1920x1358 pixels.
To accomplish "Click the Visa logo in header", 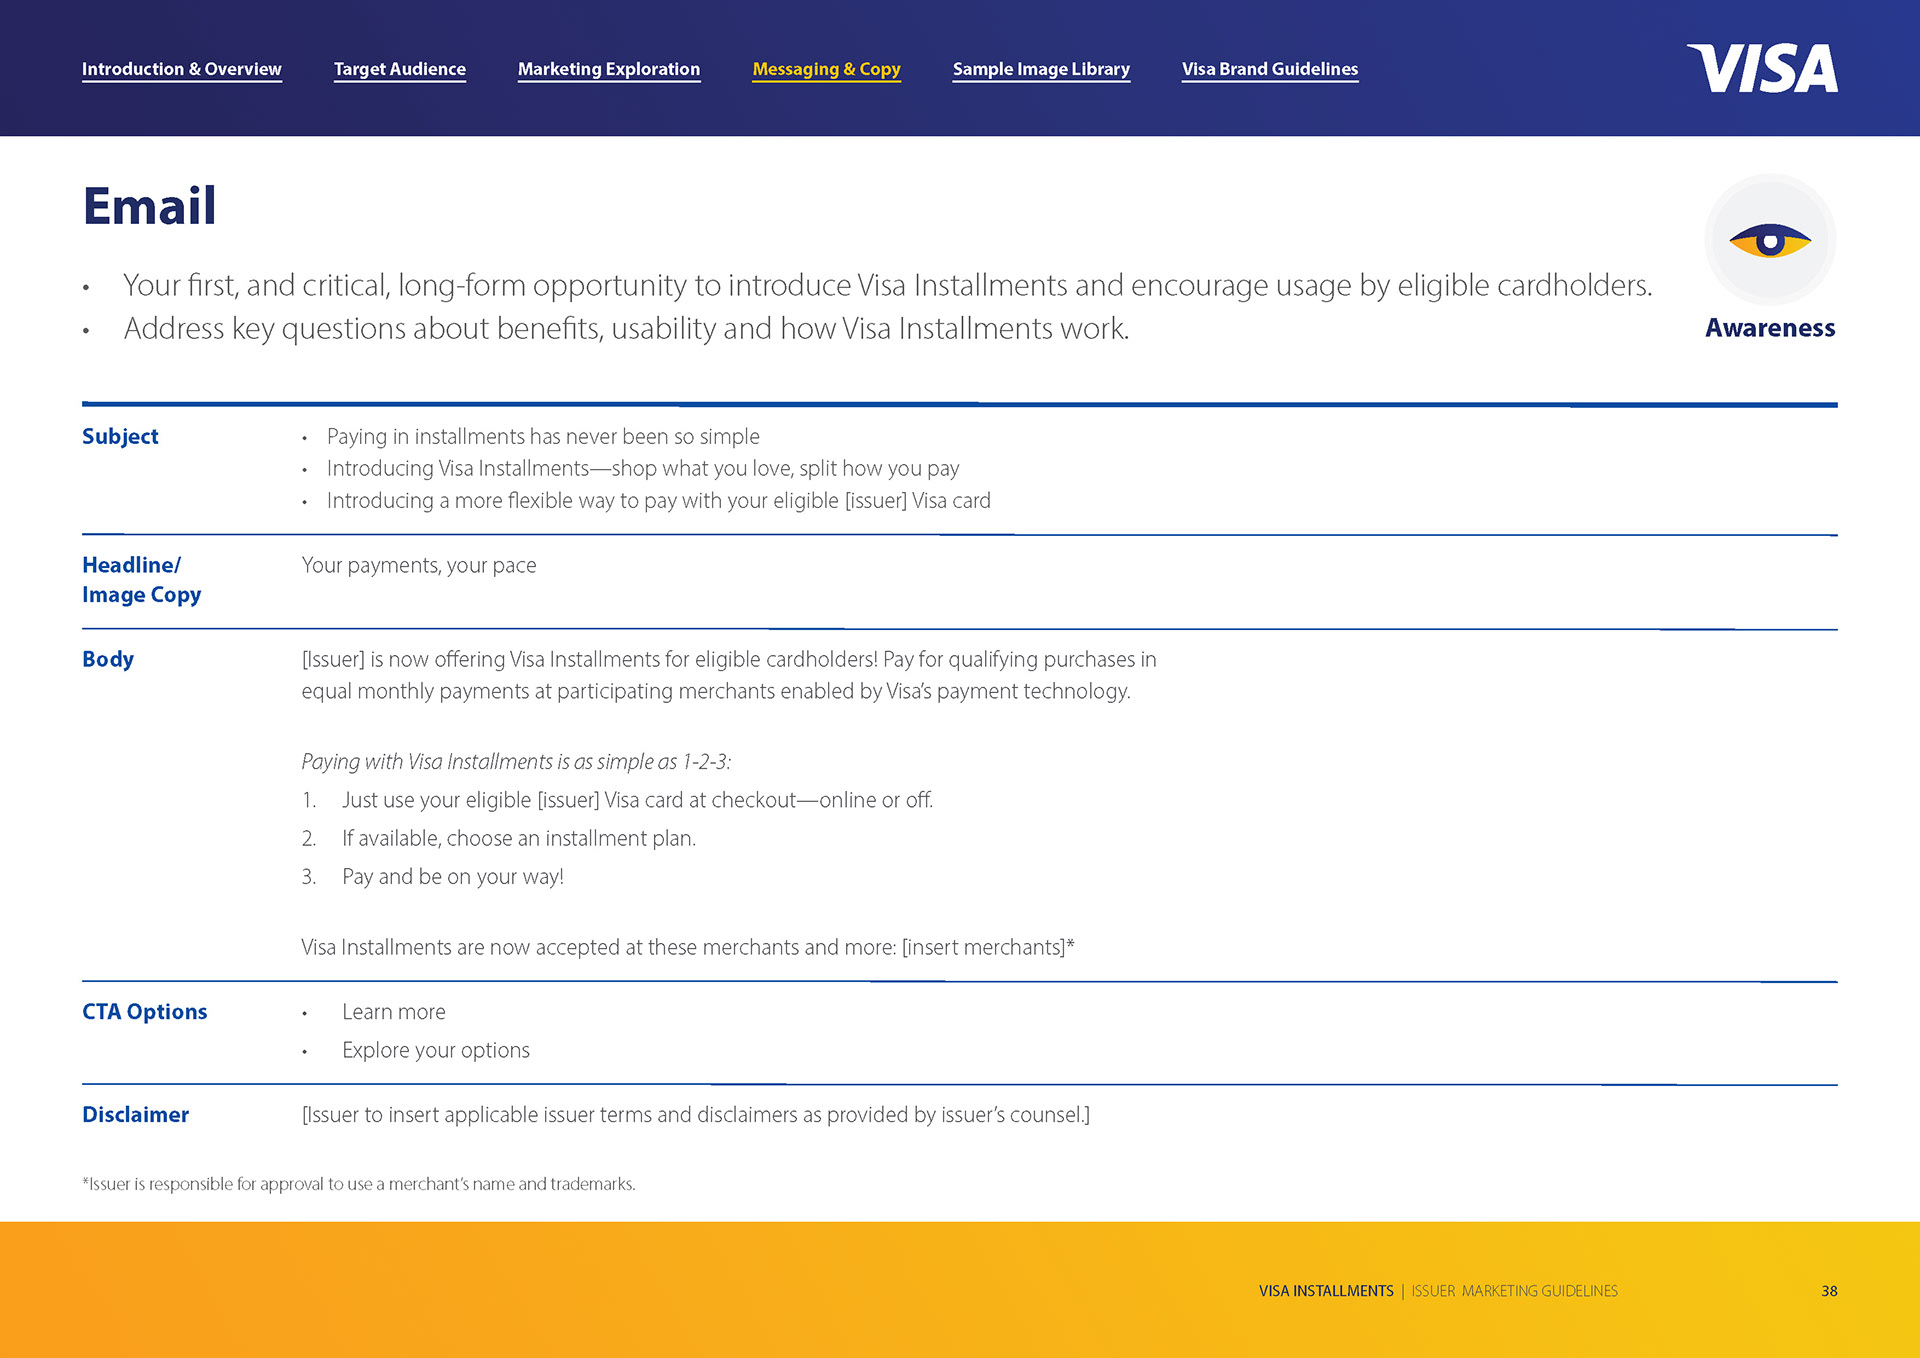I will point(1762,69).
